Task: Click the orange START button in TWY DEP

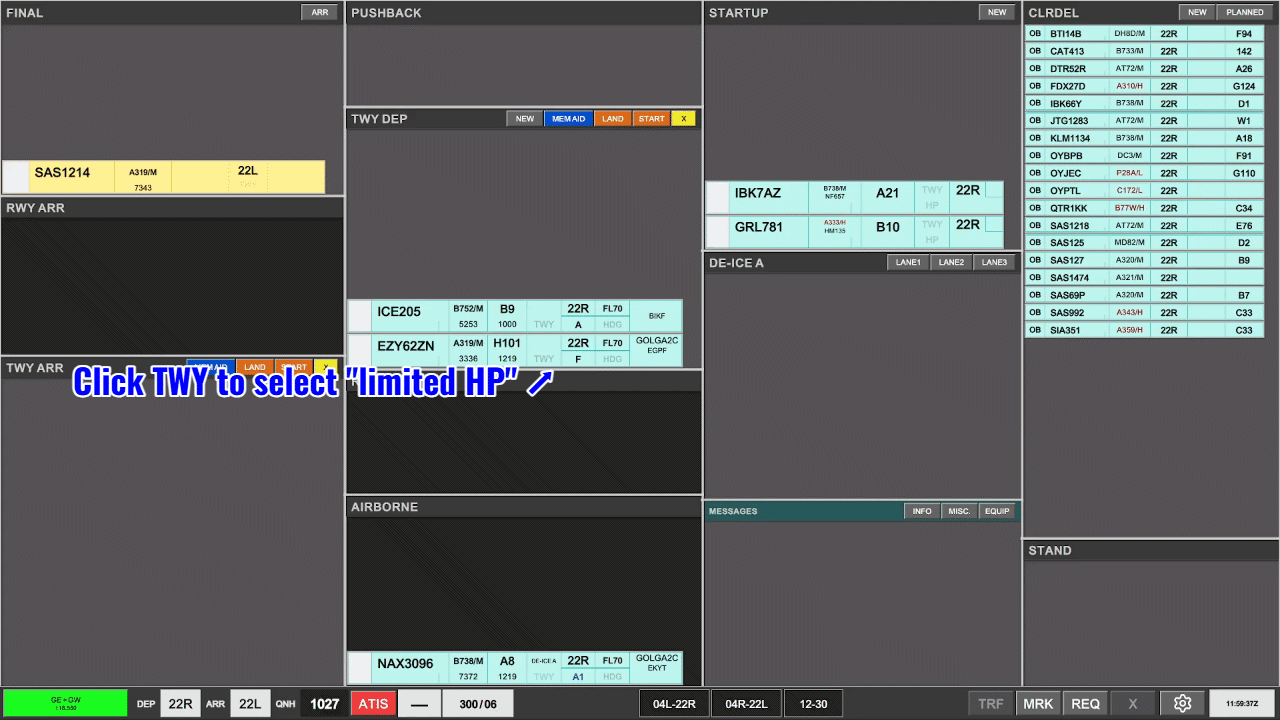Action: pos(651,119)
